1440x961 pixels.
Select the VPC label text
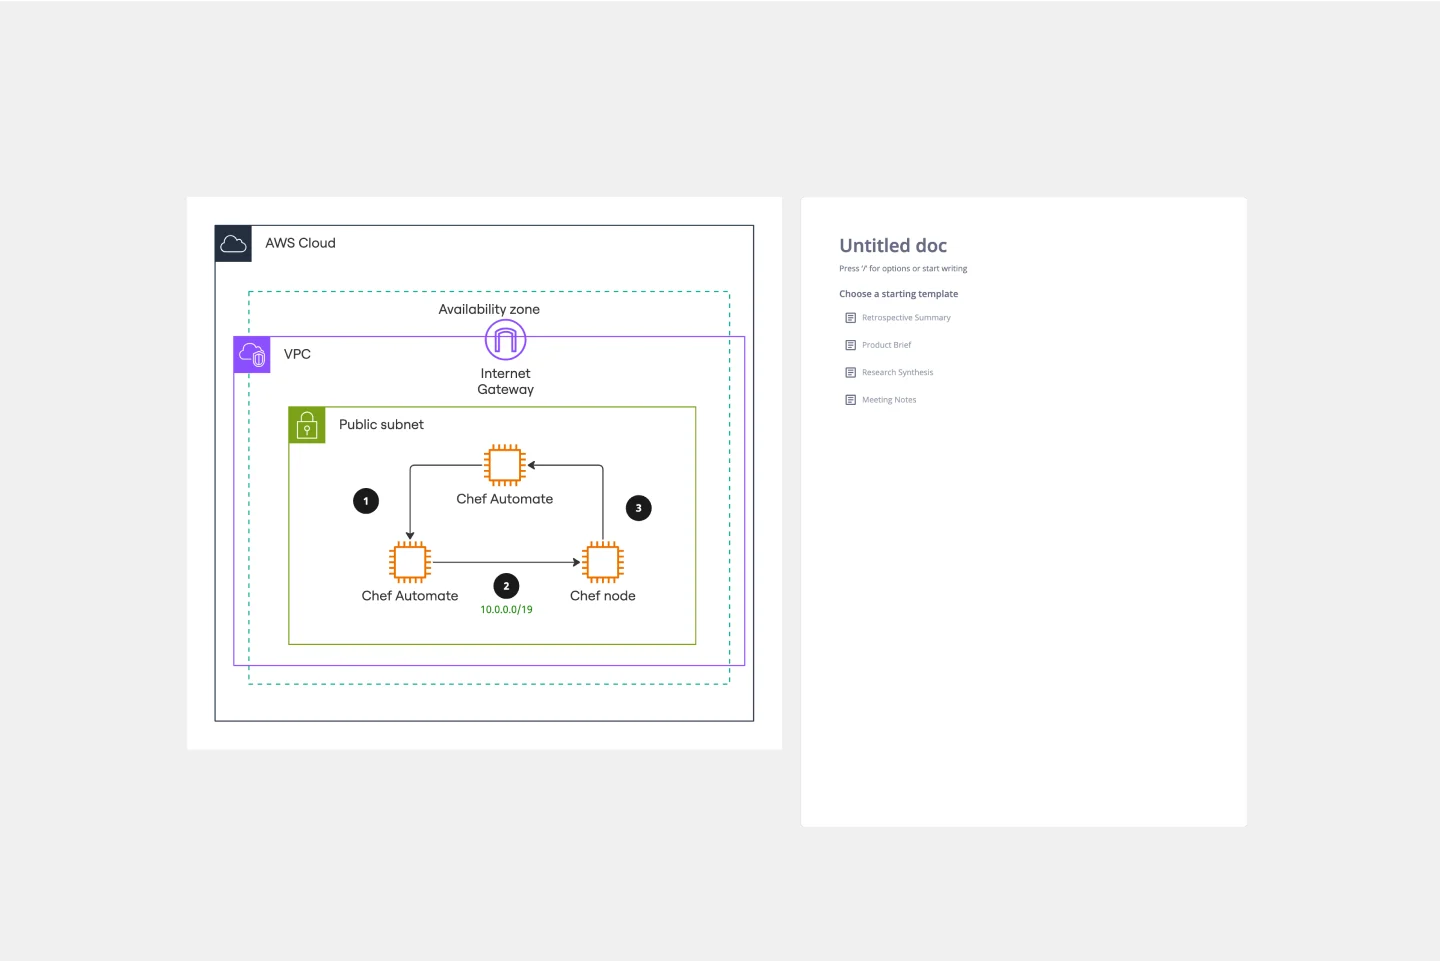pyautogui.click(x=297, y=354)
